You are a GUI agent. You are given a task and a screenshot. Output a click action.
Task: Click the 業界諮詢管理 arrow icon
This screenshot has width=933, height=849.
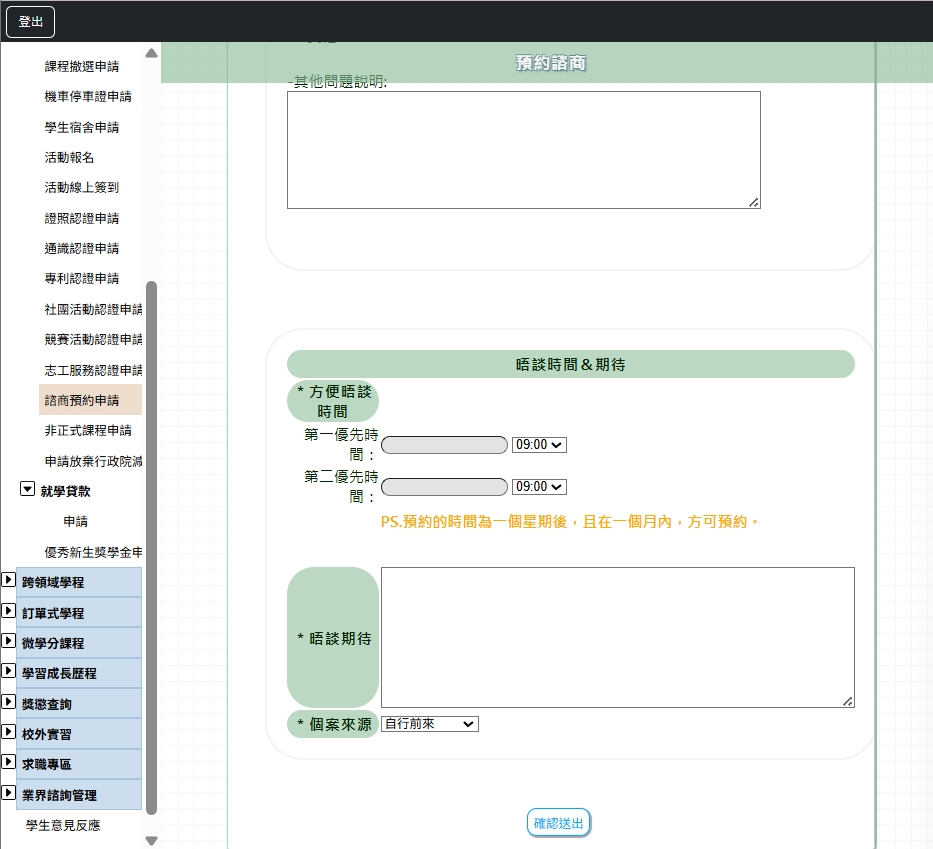[8, 795]
